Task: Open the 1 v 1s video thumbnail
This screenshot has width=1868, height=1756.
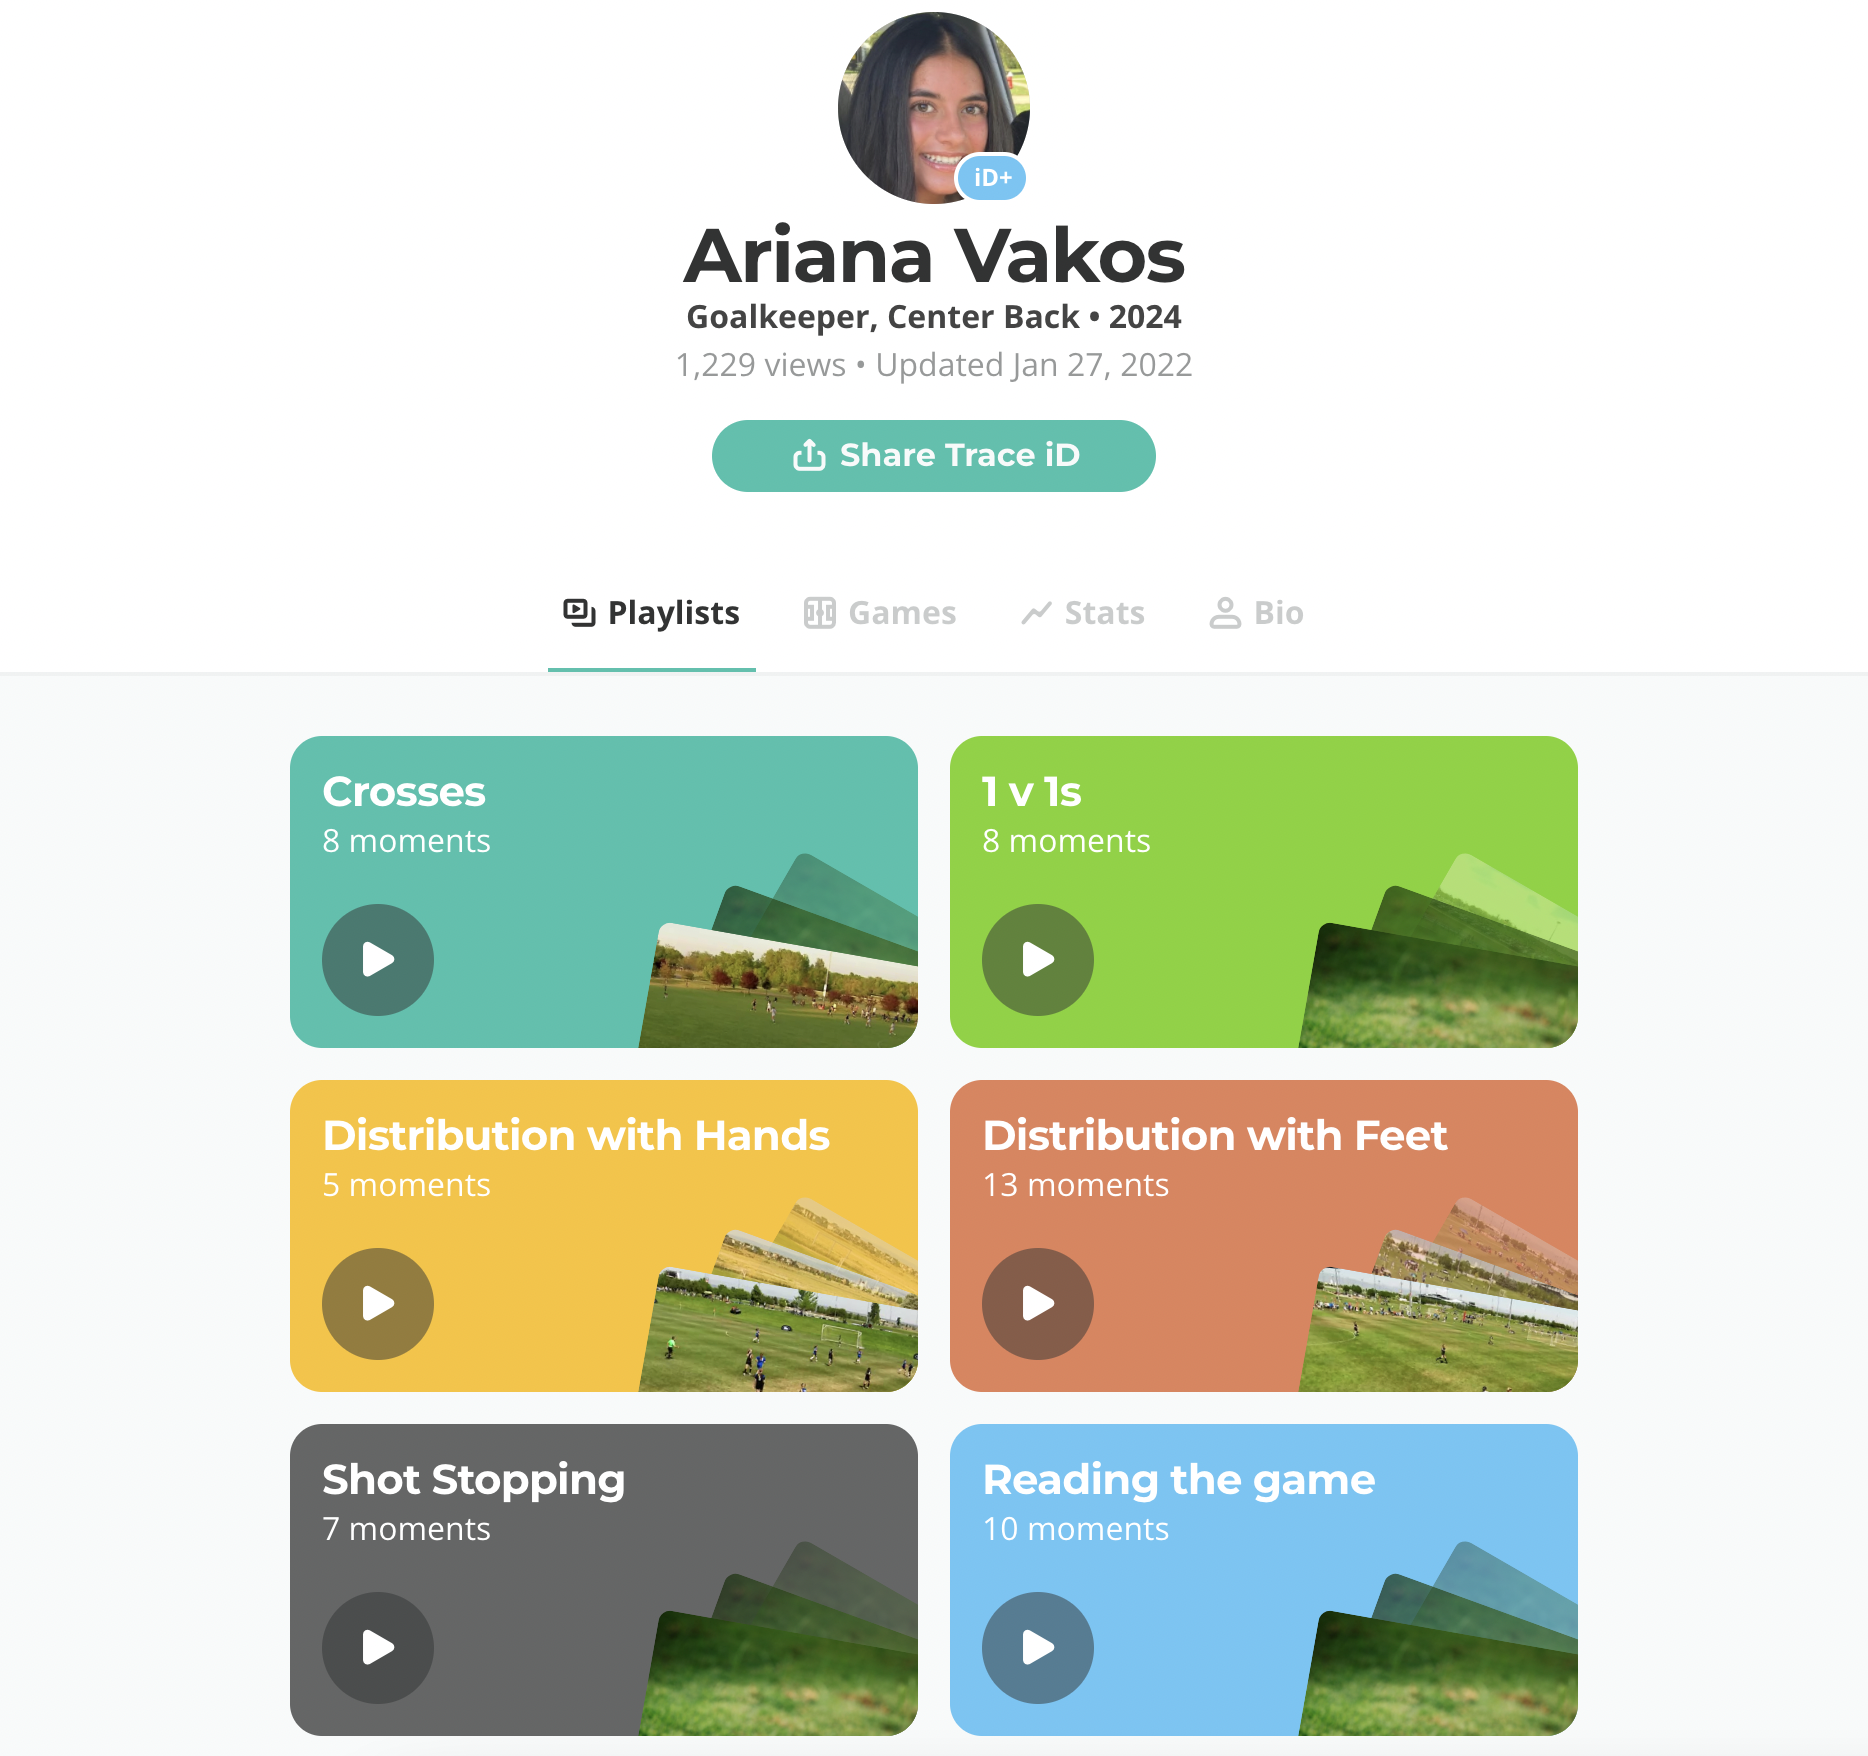Action: click(1440, 986)
